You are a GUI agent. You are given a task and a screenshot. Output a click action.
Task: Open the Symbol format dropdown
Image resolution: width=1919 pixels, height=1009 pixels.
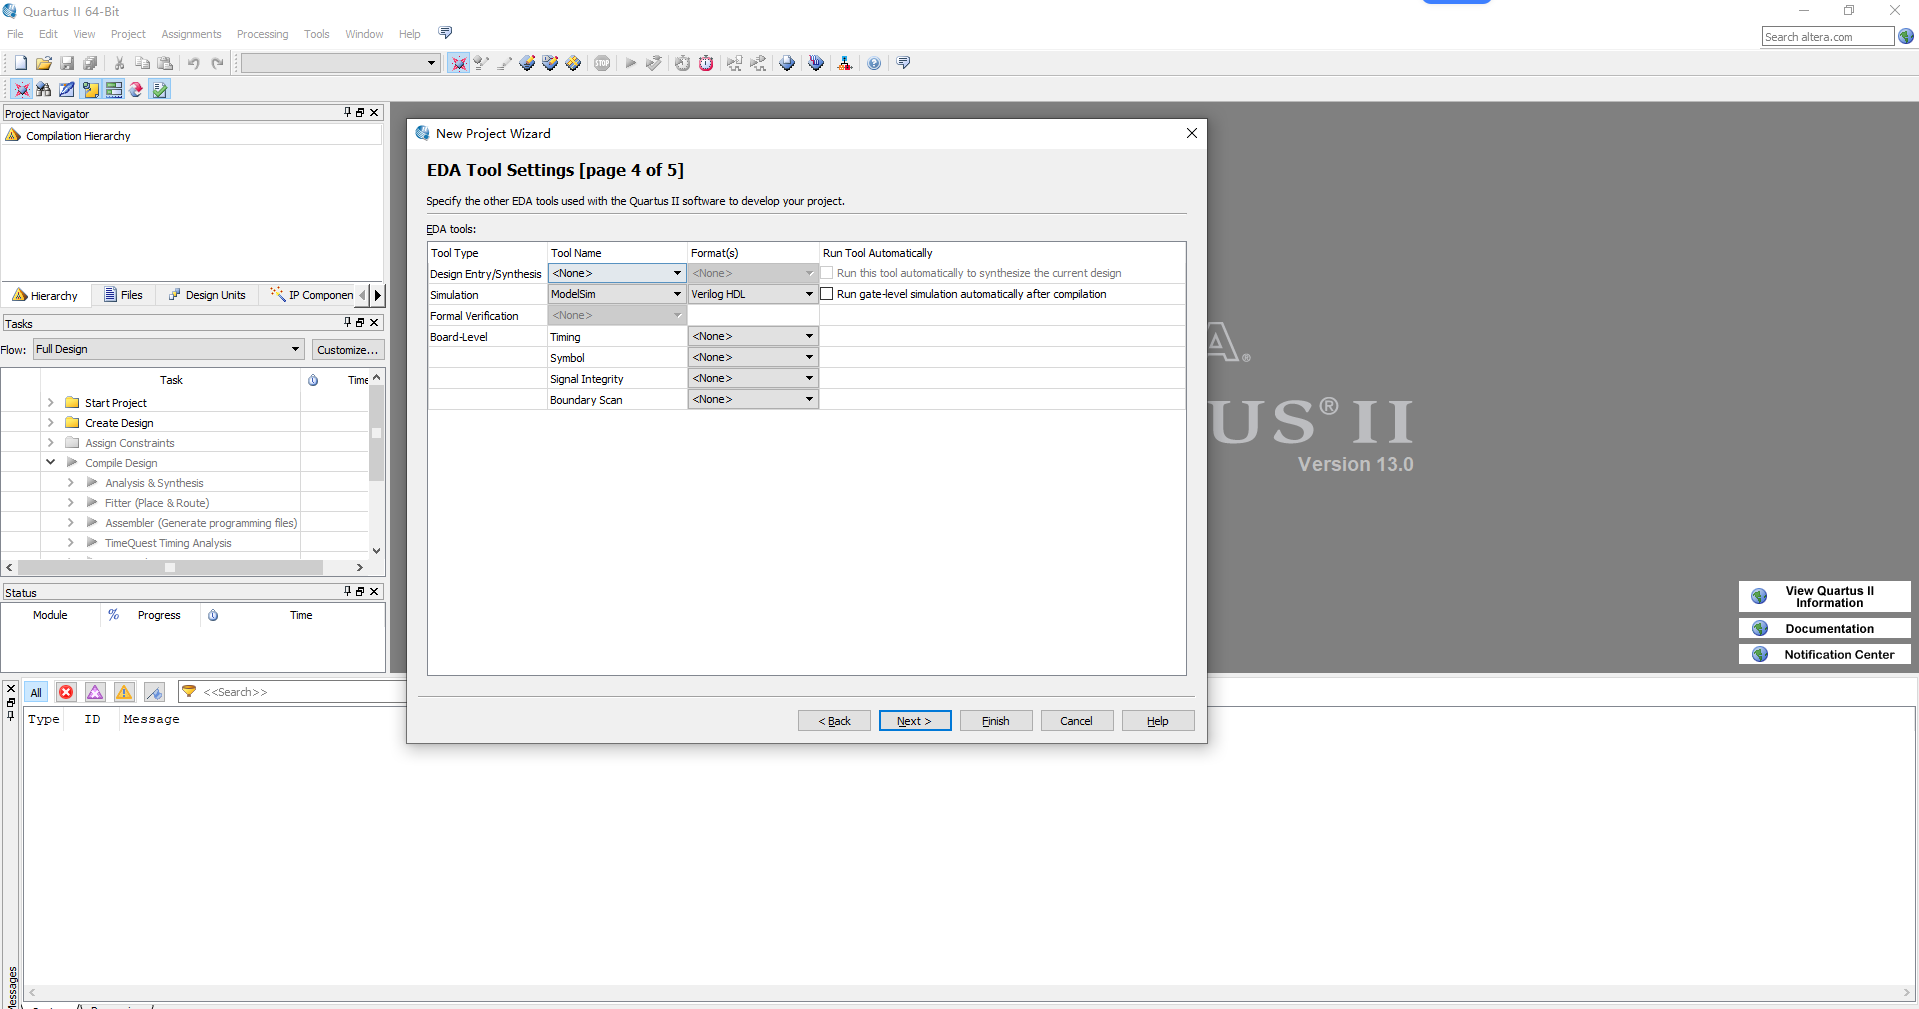click(753, 357)
